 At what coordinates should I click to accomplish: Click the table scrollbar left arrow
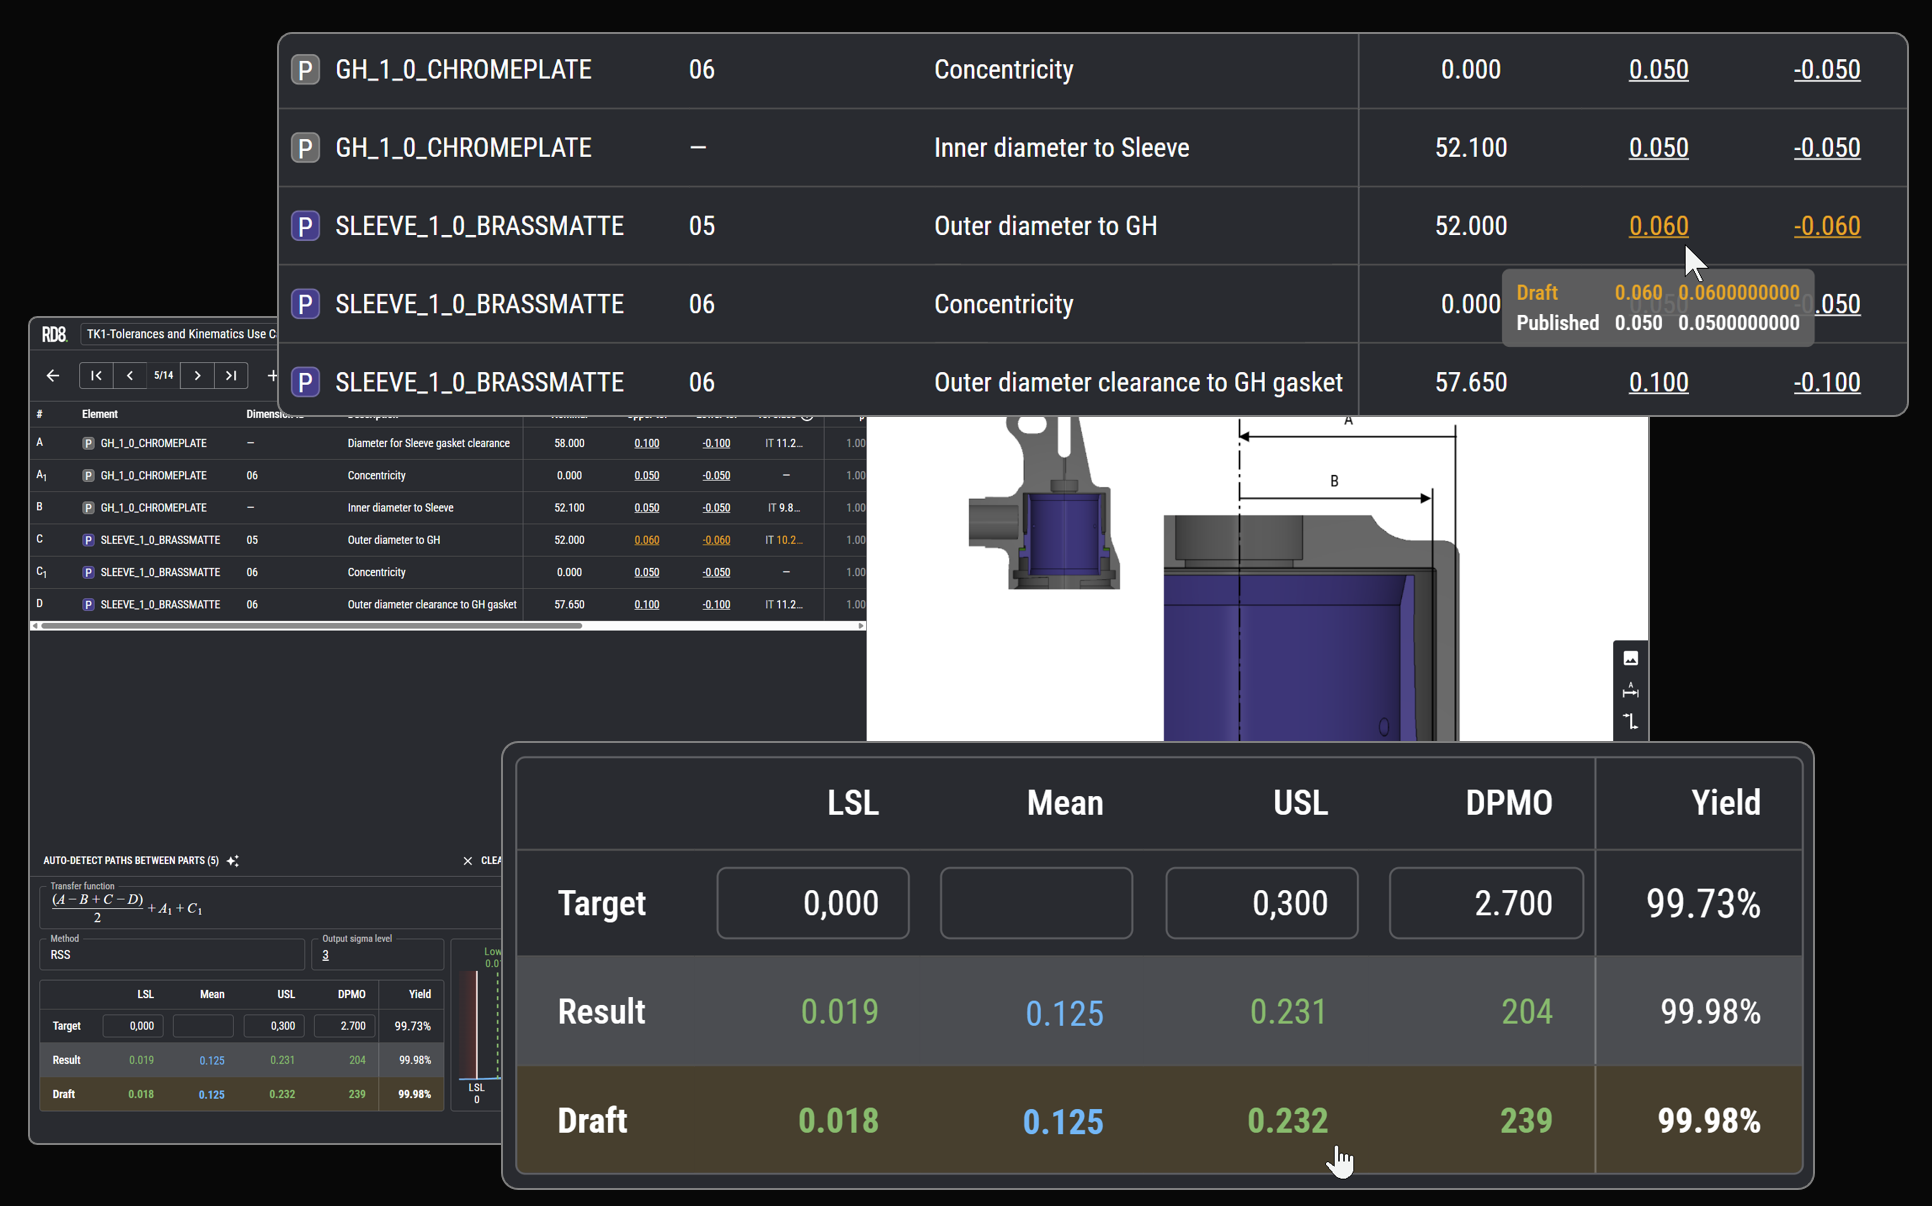36,626
